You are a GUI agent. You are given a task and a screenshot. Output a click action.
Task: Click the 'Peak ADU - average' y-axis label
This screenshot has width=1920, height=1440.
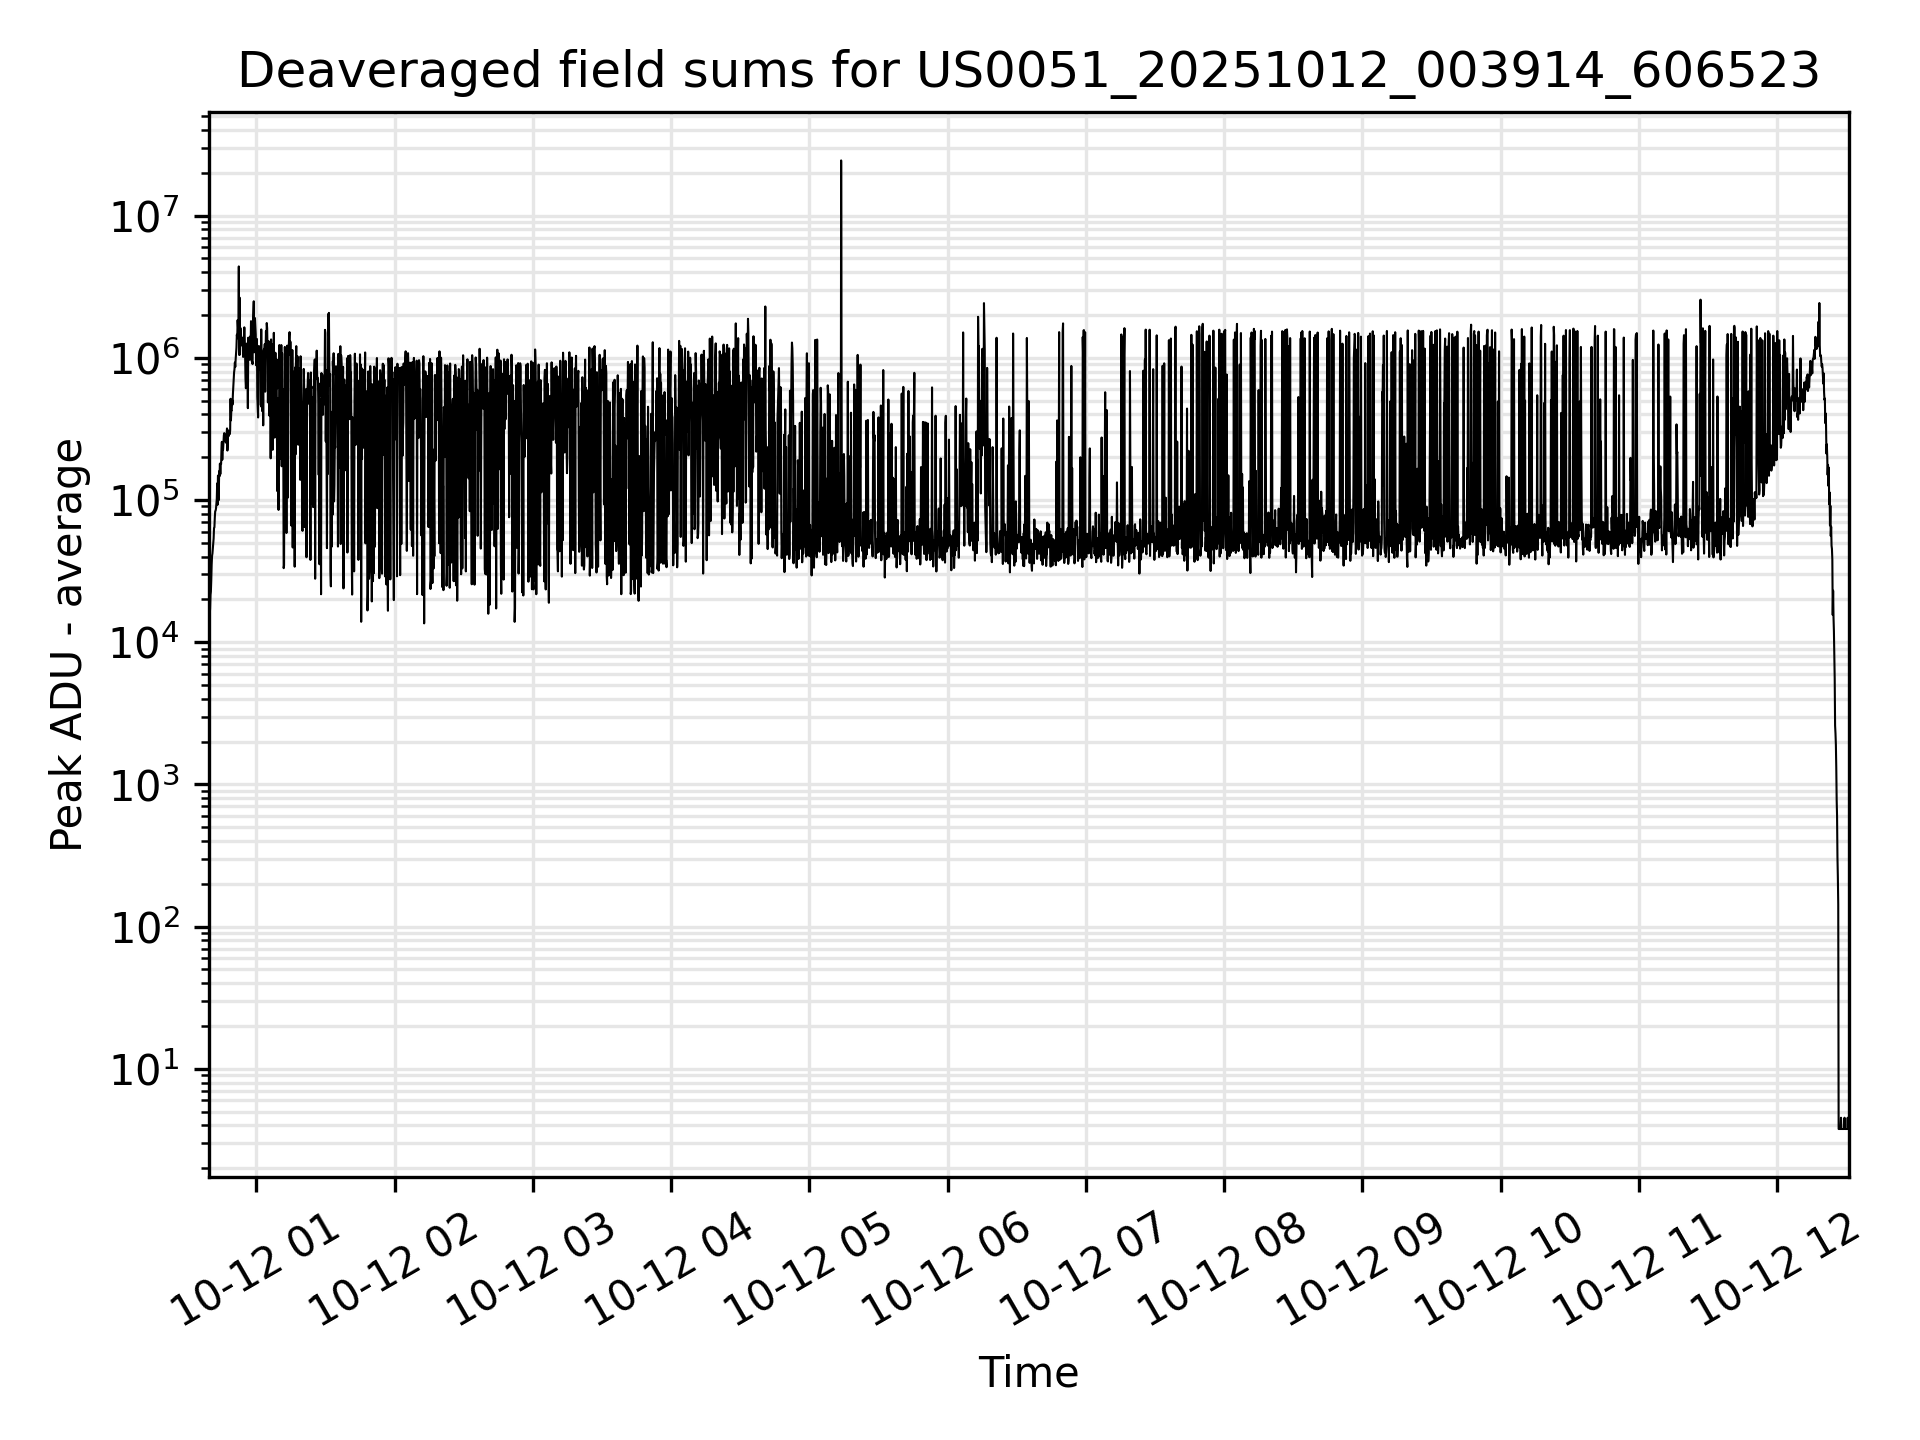(x=68, y=646)
